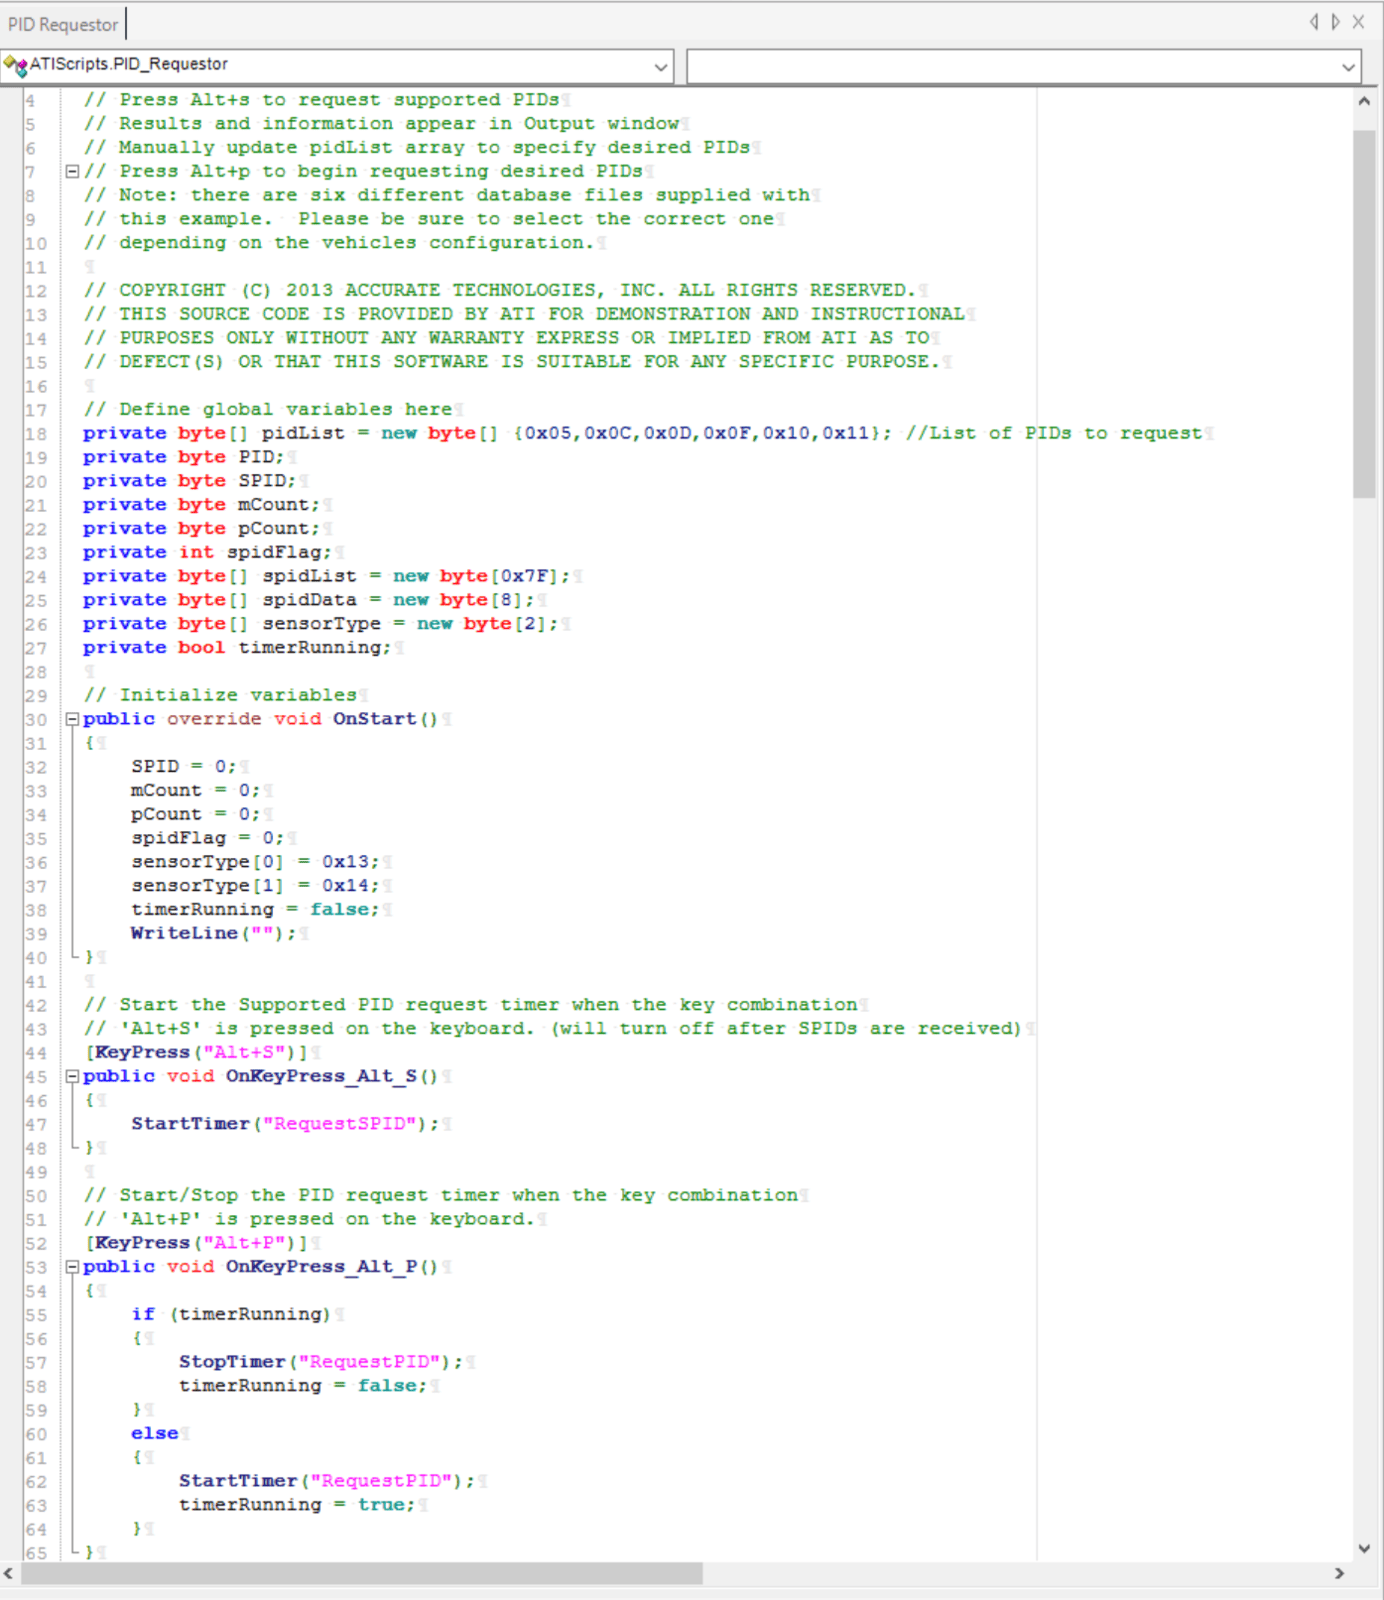Click the horizontal scrollbar right arrow

(x=1340, y=1573)
